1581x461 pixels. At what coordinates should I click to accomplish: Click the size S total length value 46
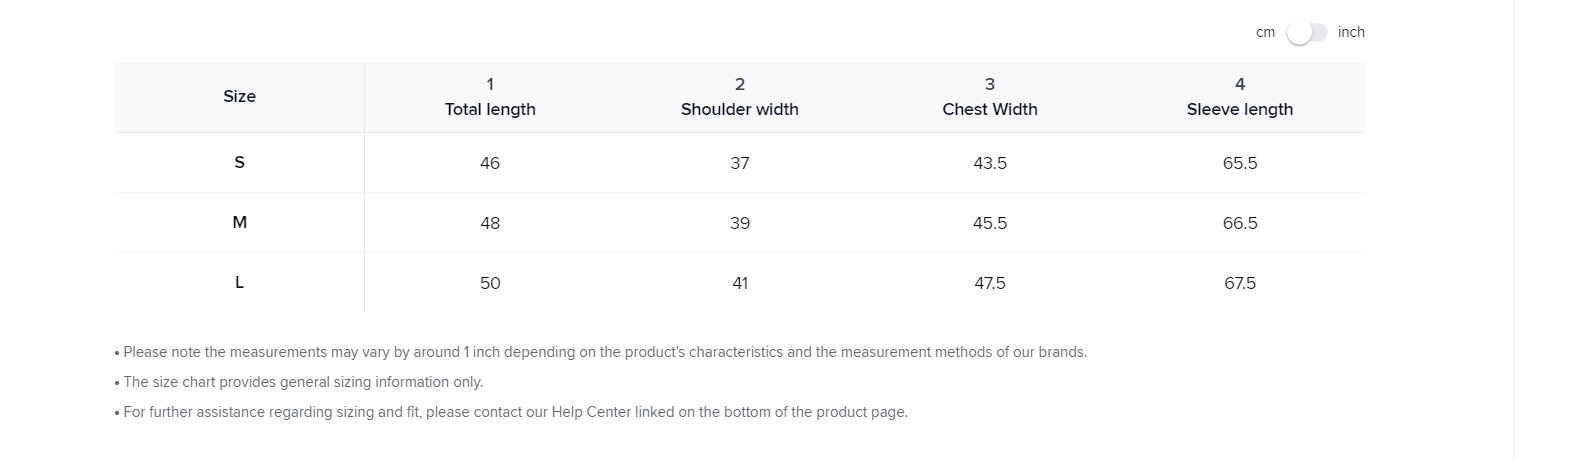tap(490, 163)
